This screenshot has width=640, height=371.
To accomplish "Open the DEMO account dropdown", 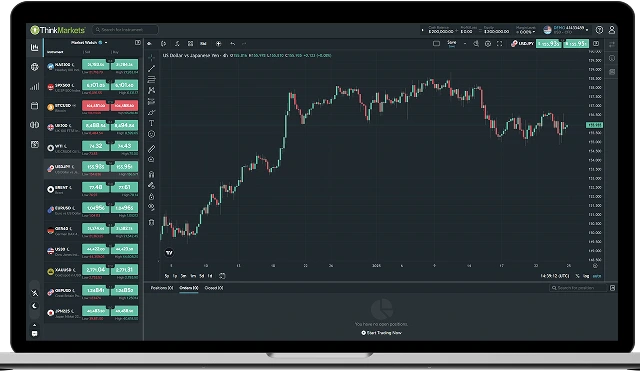I will [566, 30].
